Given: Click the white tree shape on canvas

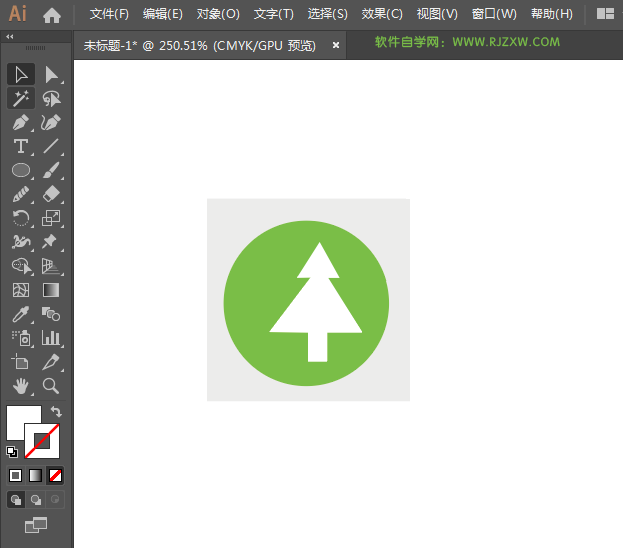Looking at the screenshot, I should point(316,302).
